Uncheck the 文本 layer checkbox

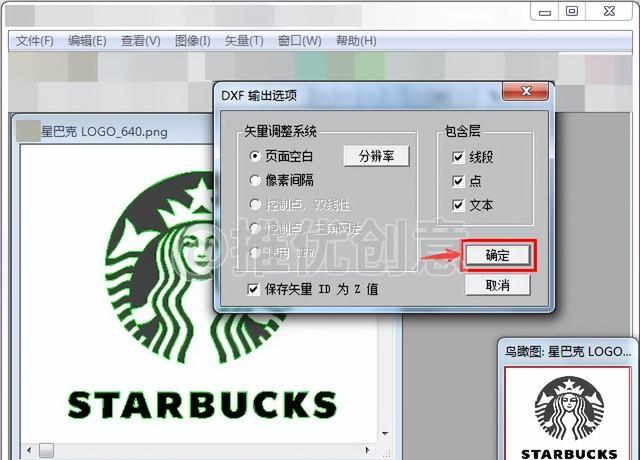coord(458,205)
